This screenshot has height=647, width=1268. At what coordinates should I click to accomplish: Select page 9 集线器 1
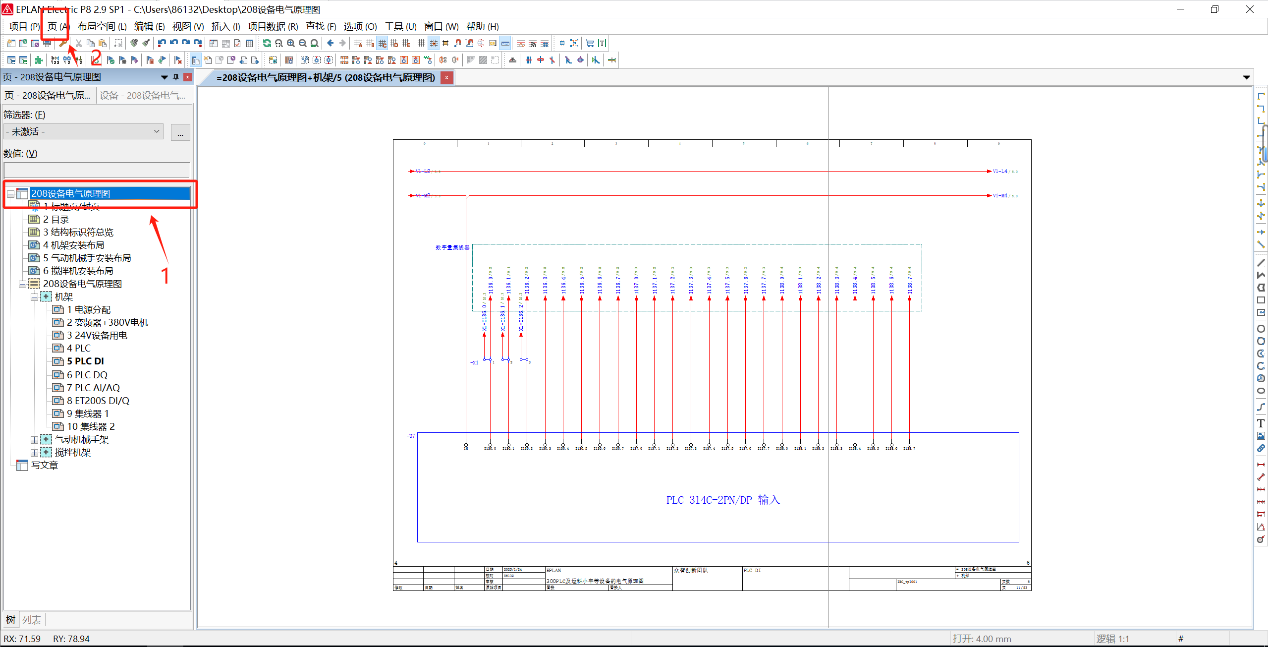(x=88, y=414)
